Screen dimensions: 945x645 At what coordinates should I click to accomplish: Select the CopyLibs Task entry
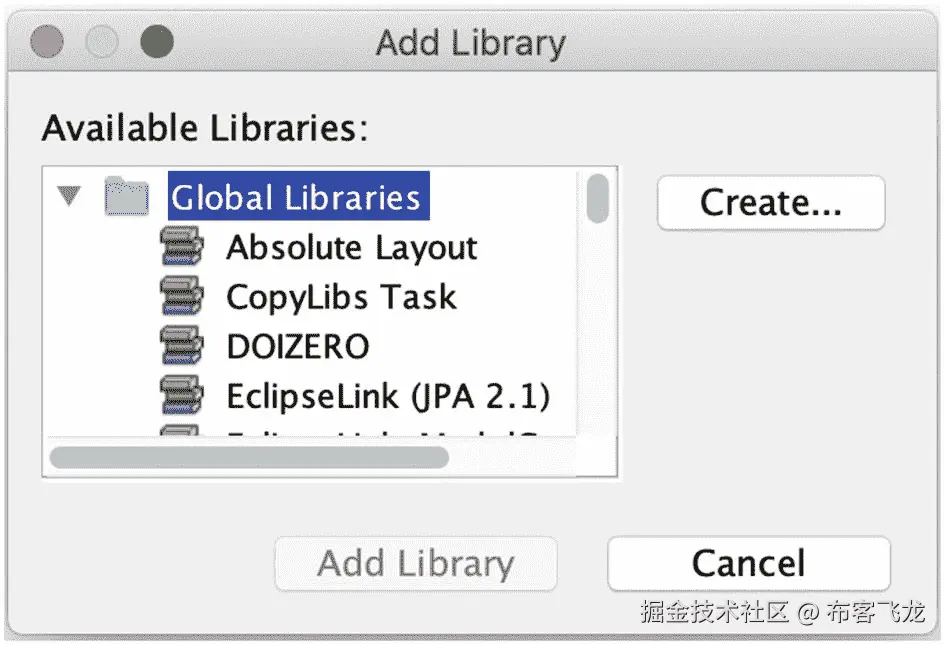[x=342, y=296]
